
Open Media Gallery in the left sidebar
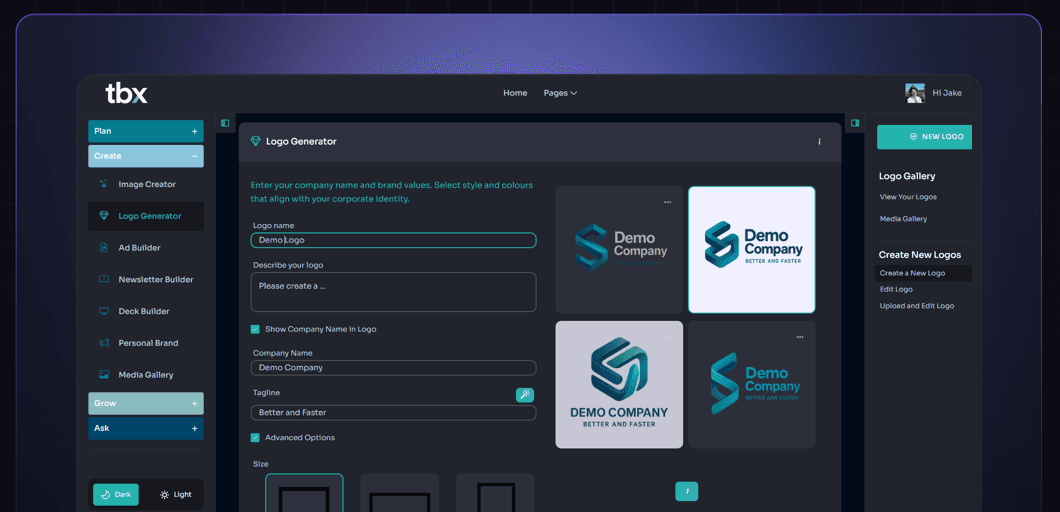click(145, 375)
